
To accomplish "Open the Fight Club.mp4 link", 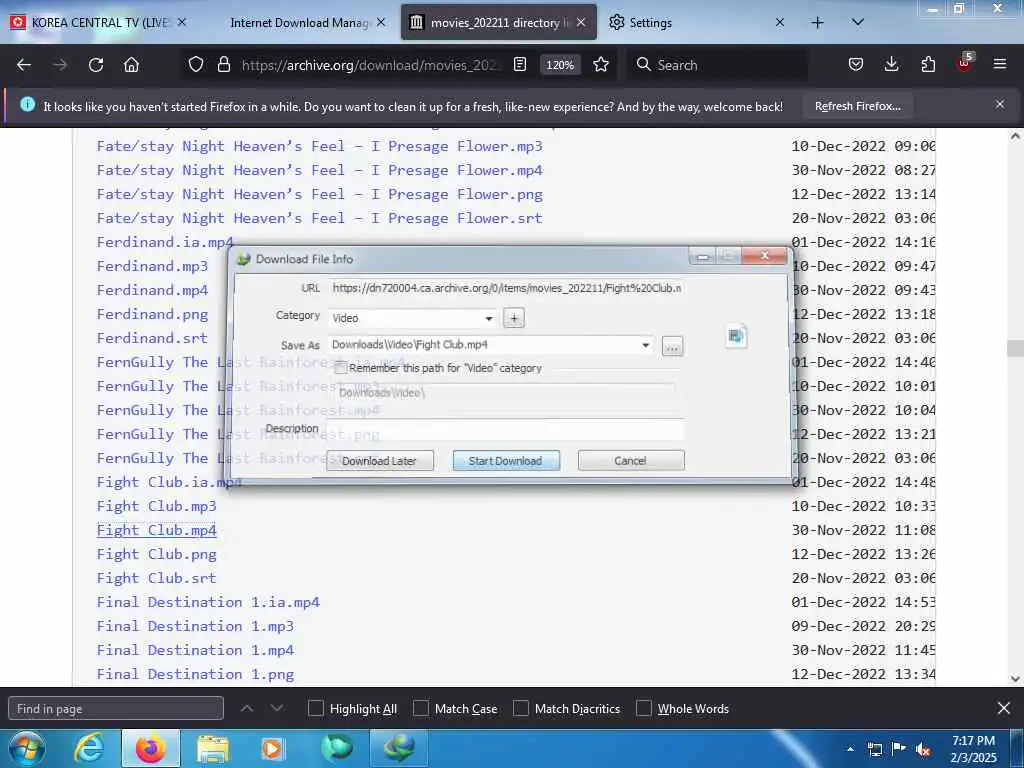I will [x=156, y=530].
